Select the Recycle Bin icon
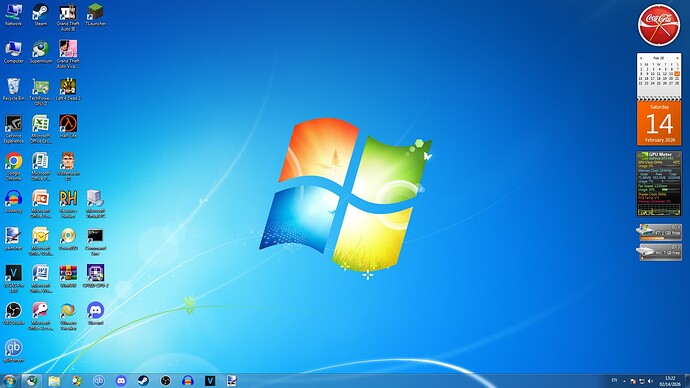 pos(13,90)
